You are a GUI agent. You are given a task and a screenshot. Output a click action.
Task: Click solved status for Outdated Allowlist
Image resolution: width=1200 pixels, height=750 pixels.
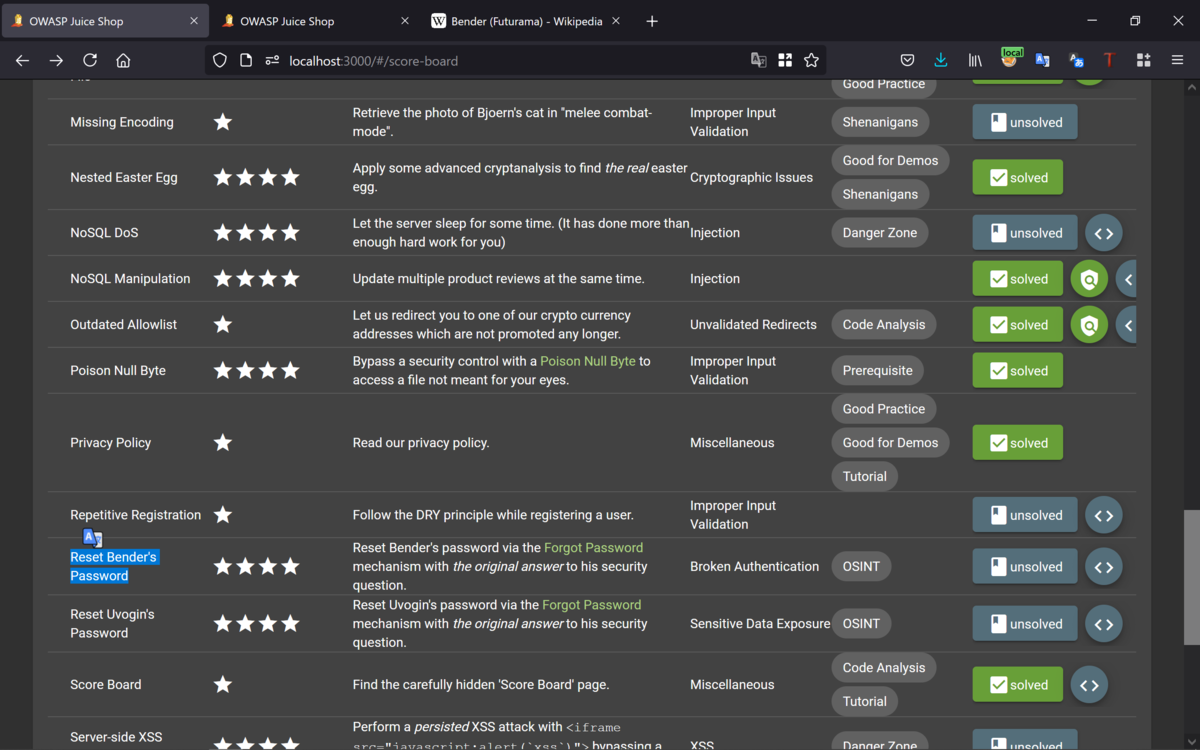(x=1018, y=325)
